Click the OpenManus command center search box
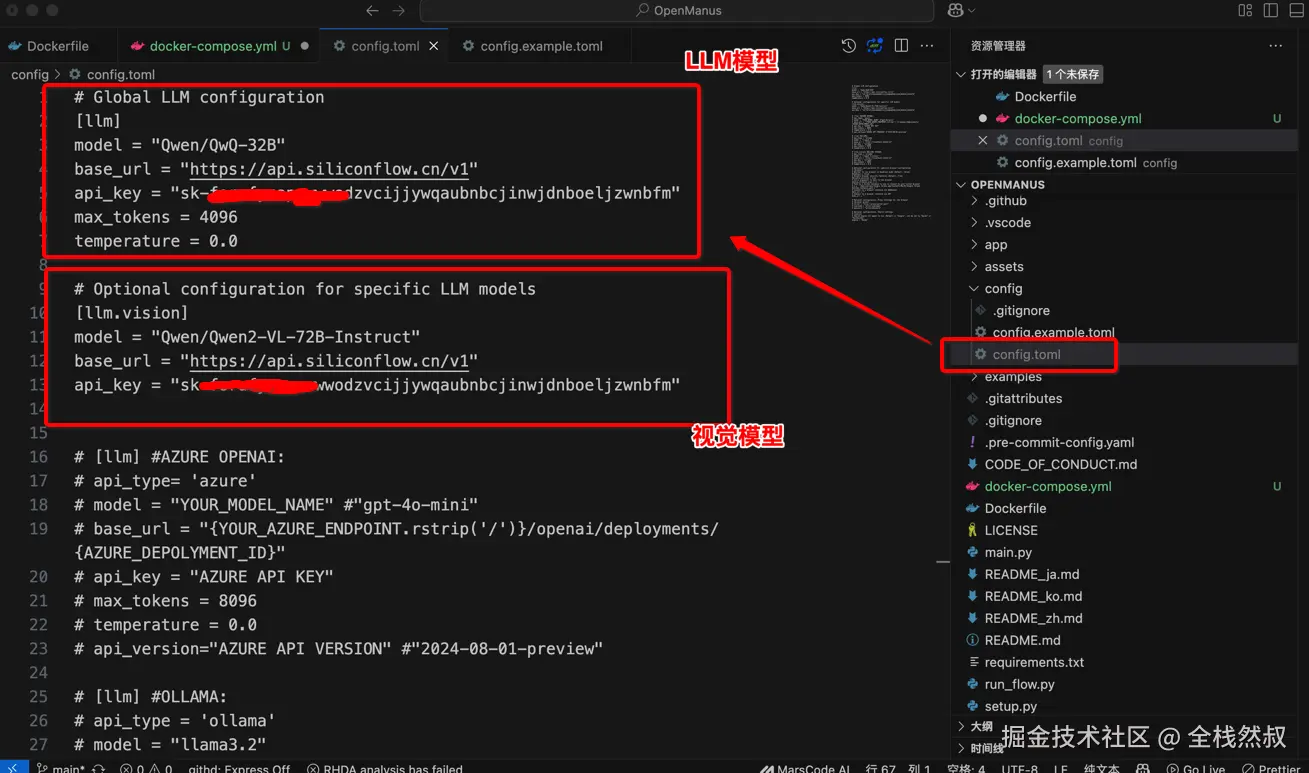Image resolution: width=1309 pixels, height=773 pixels. [677, 10]
